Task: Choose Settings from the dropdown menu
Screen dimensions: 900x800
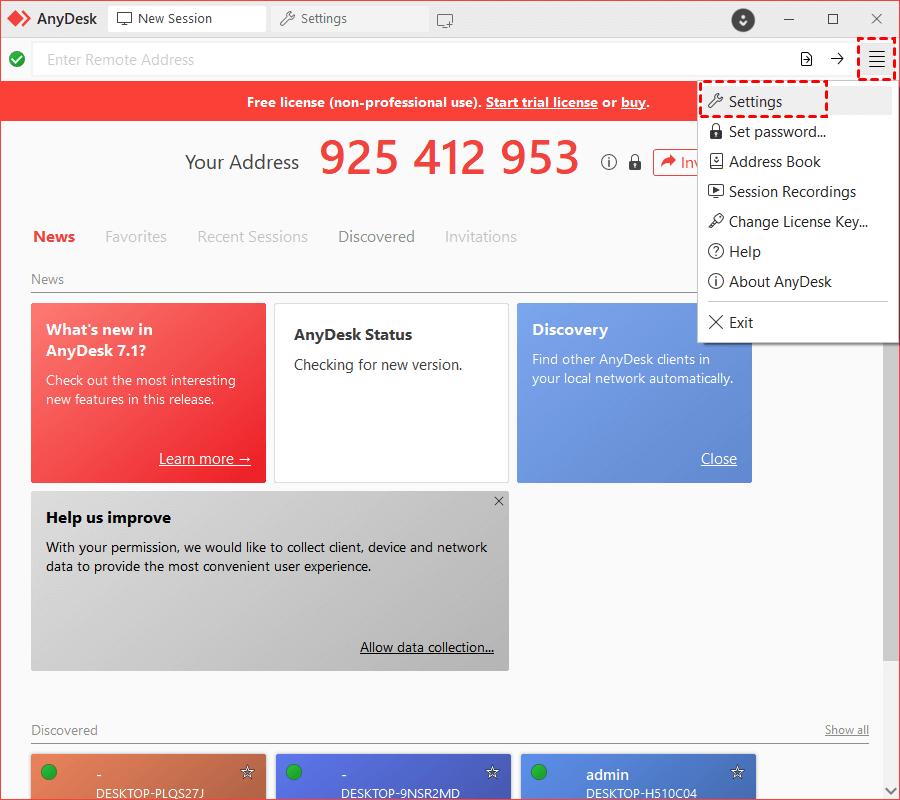Action: click(755, 102)
